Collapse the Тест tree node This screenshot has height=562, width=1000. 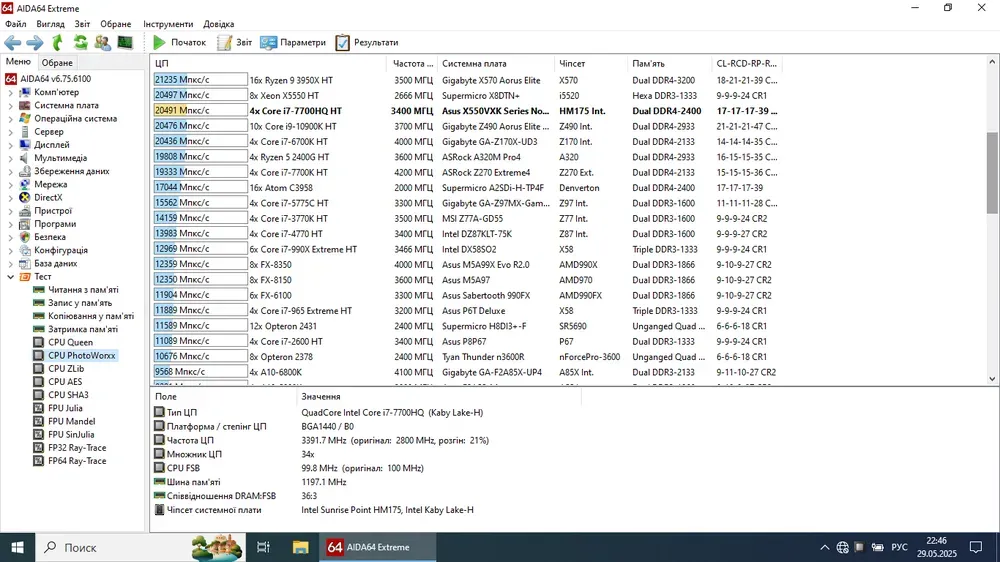pyautogui.click(x=11, y=276)
